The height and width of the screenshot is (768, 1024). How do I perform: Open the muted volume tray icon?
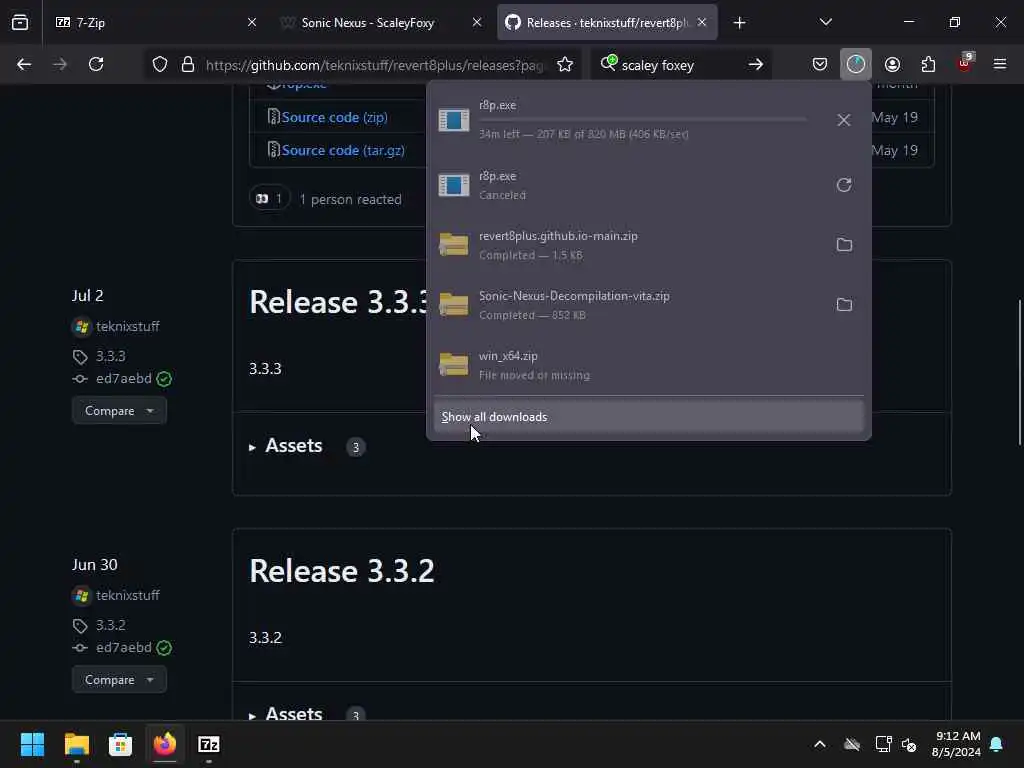(x=908, y=744)
